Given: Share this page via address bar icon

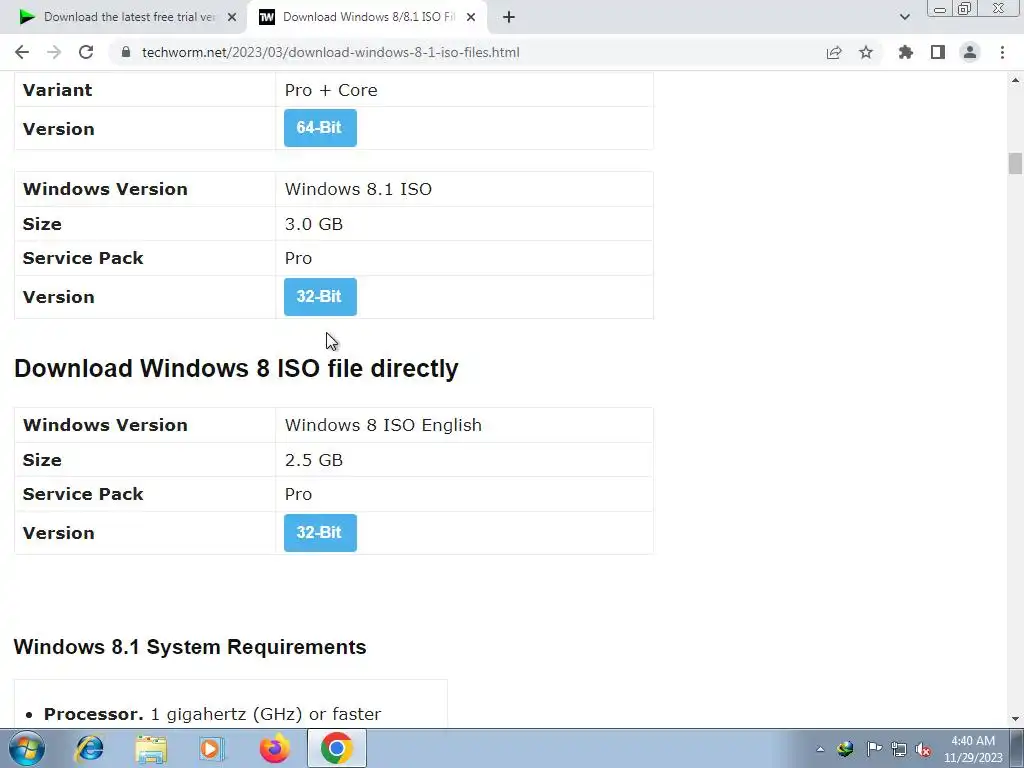Looking at the screenshot, I should pos(834,52).
